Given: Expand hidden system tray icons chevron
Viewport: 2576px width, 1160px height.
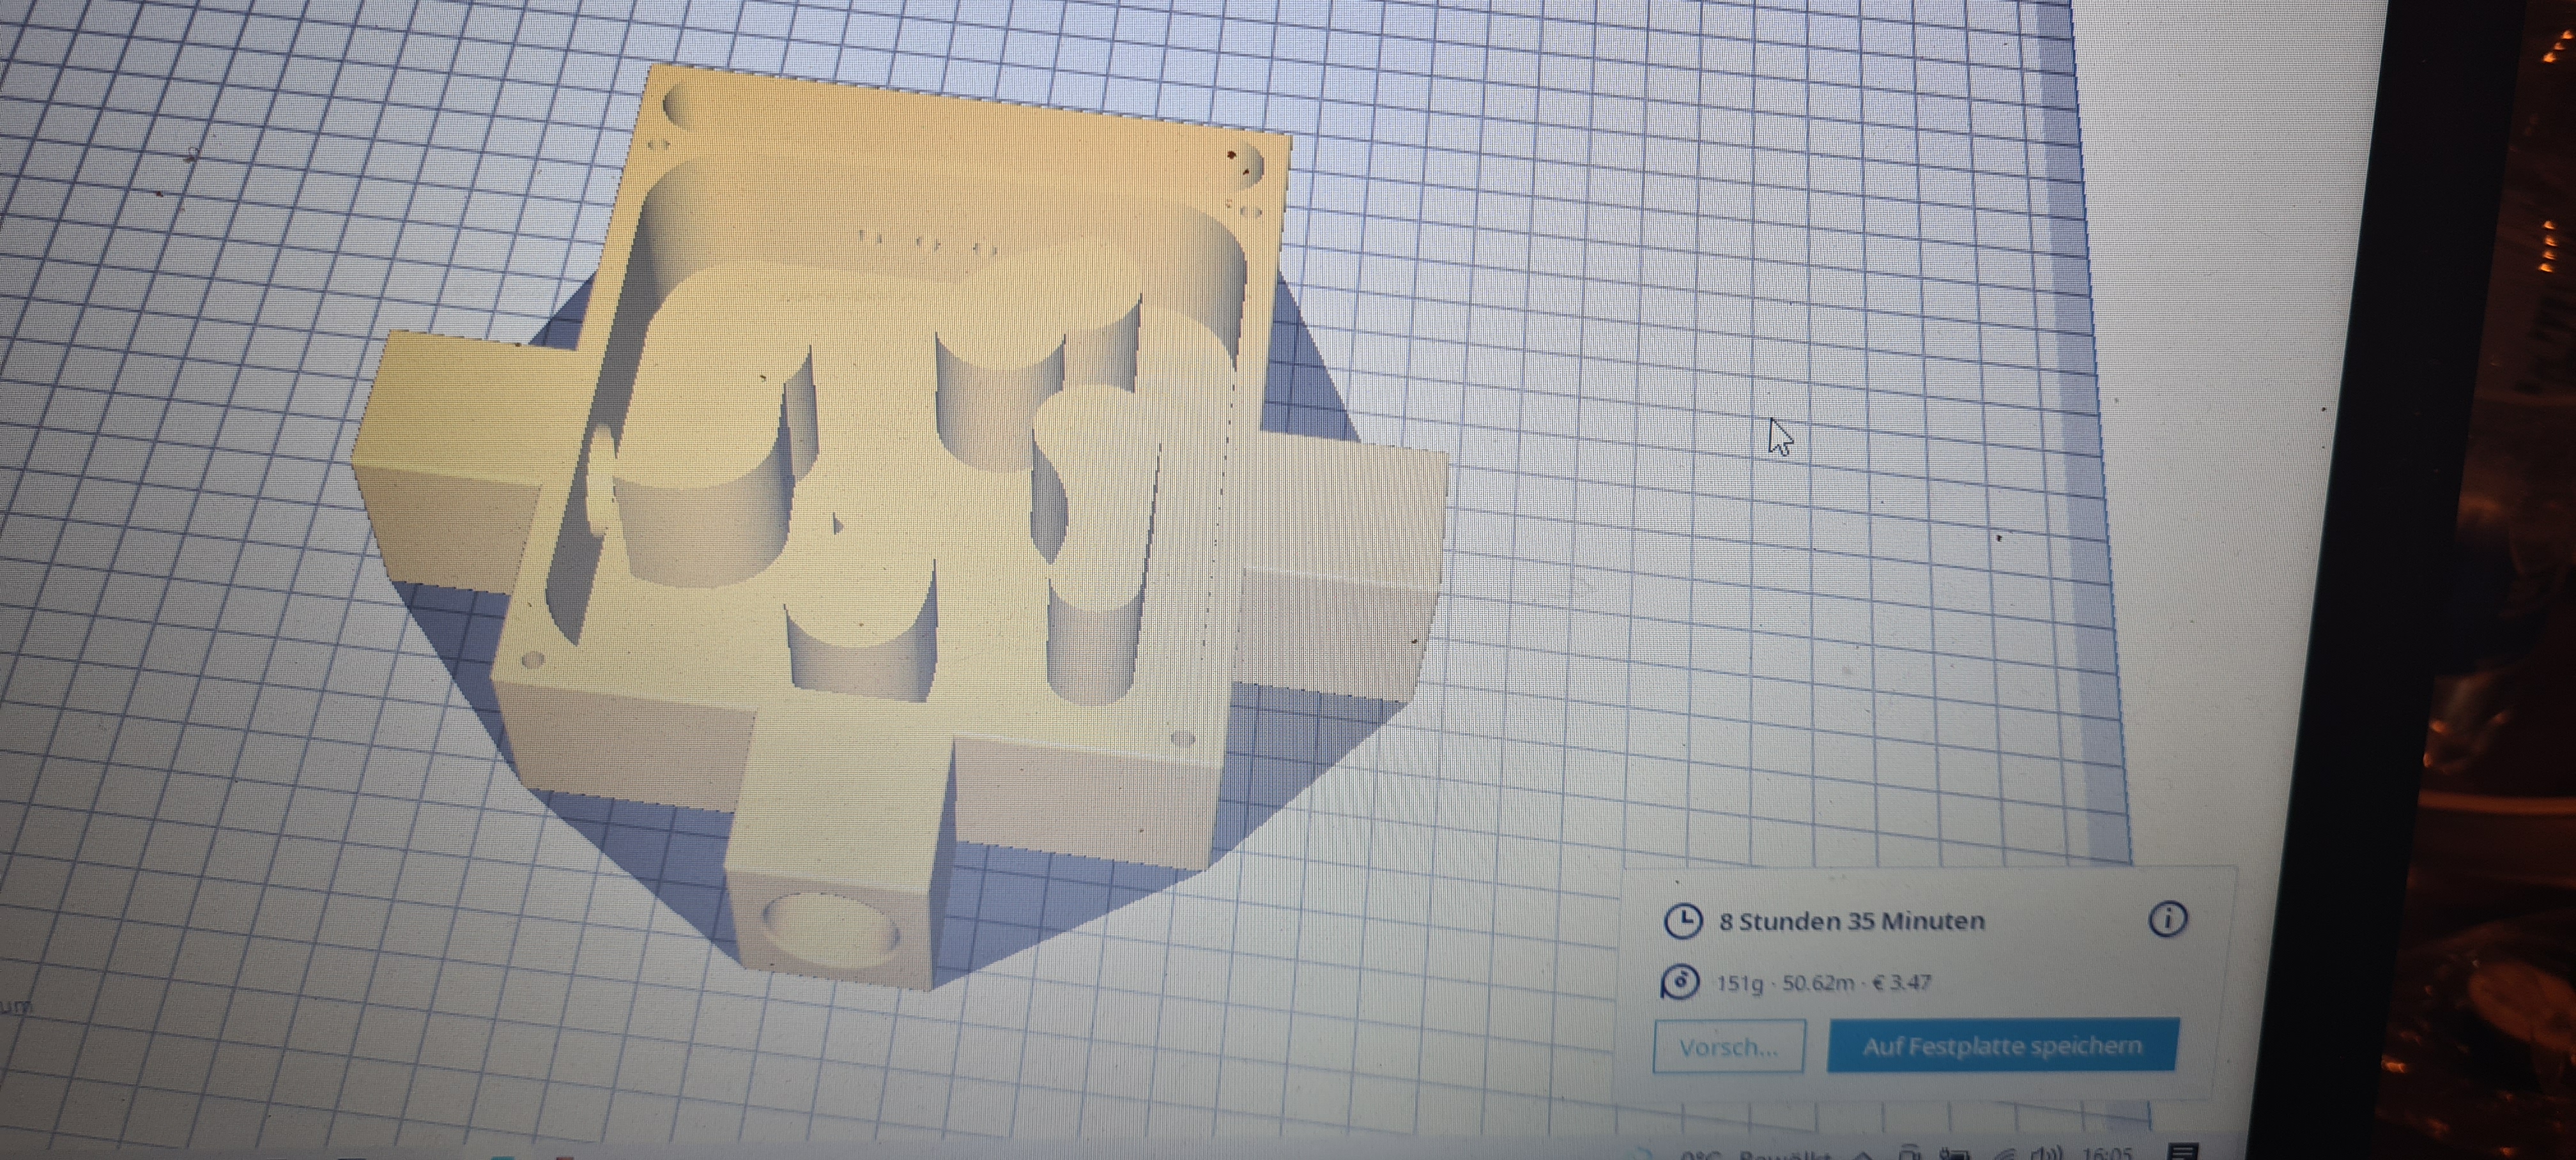Looking at the screenshot, I should tap(1862, 1155).
